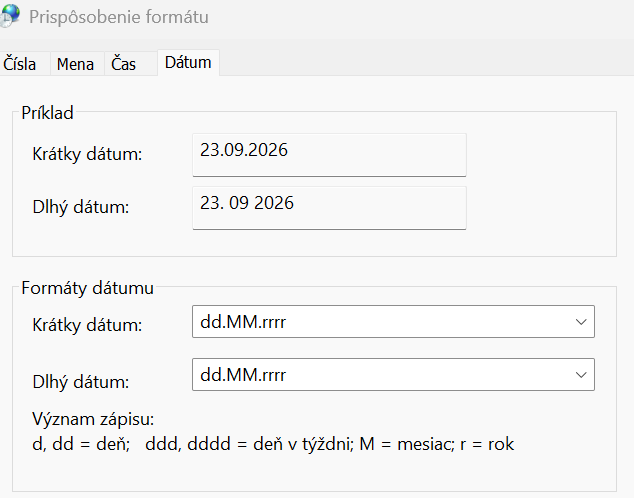Click the Dátum tab
This screenshot has height=498, width=634.
click(188, 63)
